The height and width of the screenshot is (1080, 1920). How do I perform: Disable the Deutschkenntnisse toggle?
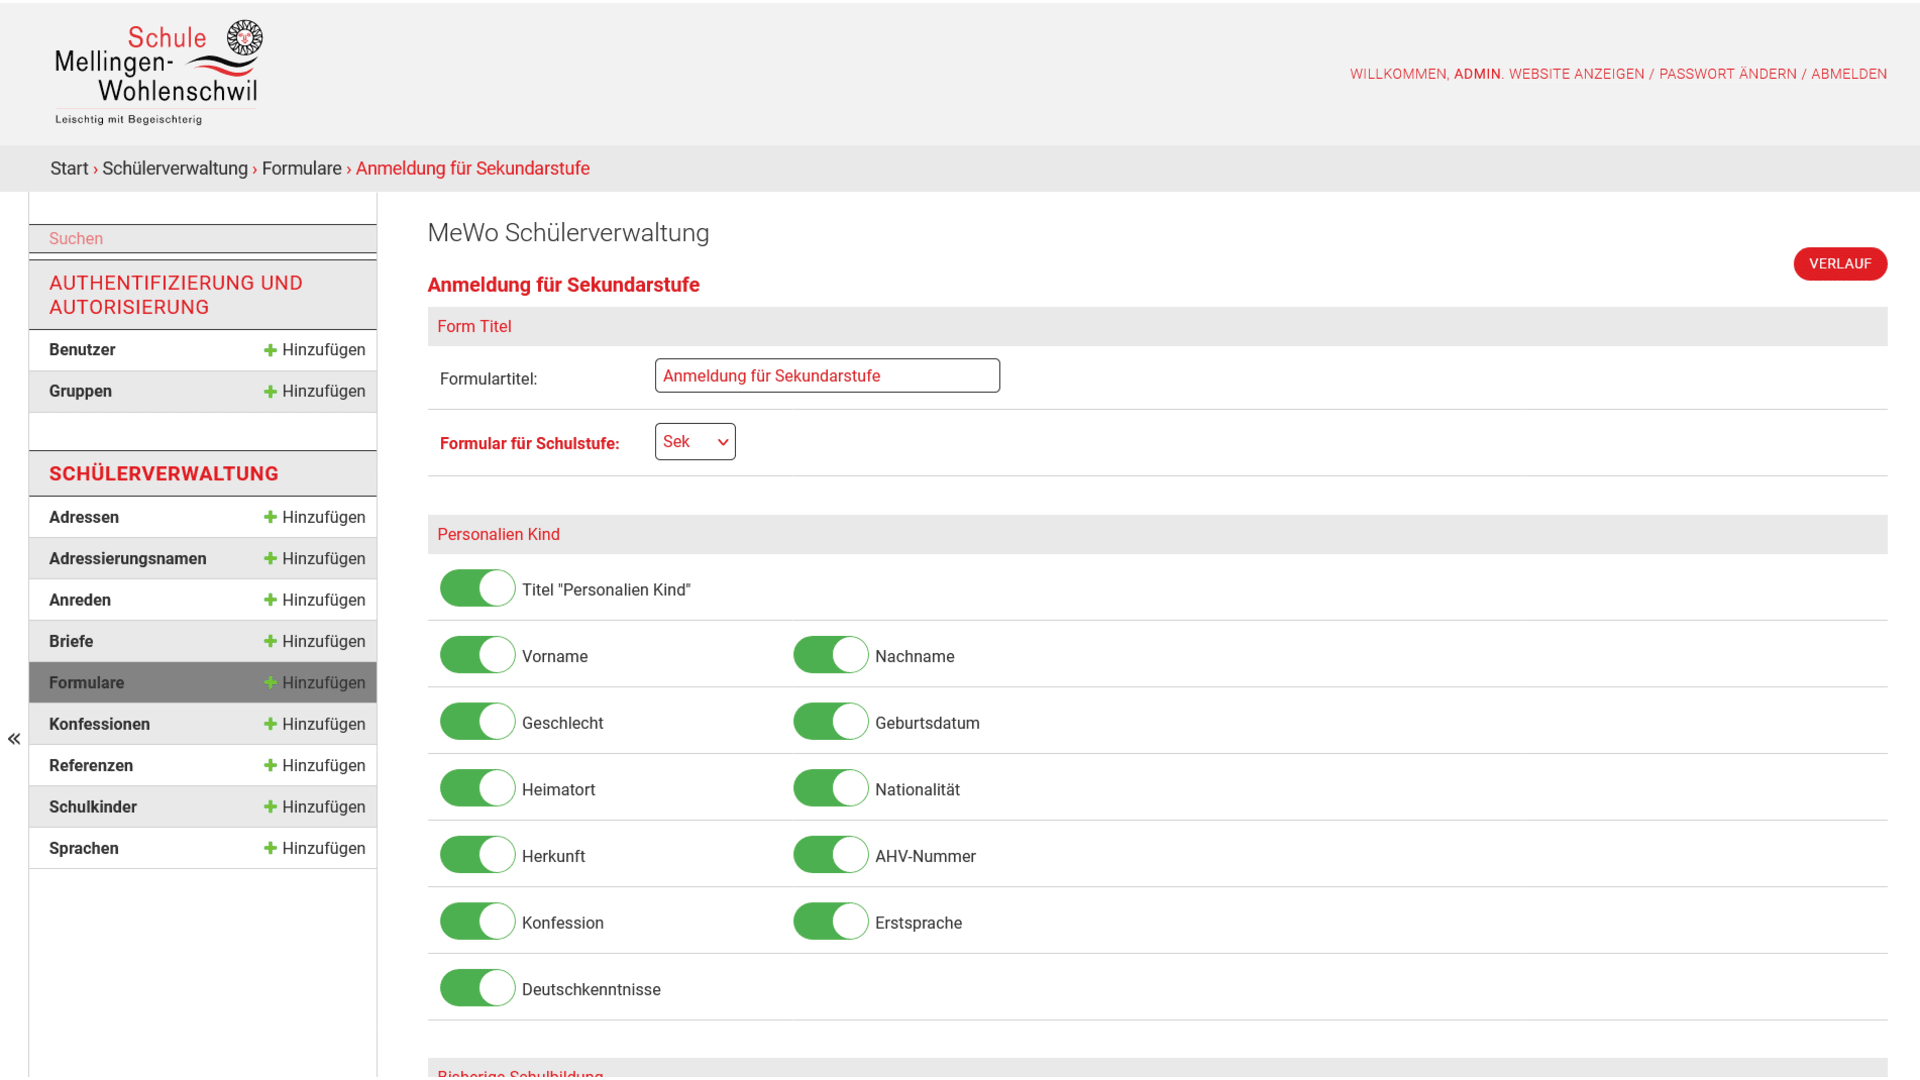pos(477,988)
